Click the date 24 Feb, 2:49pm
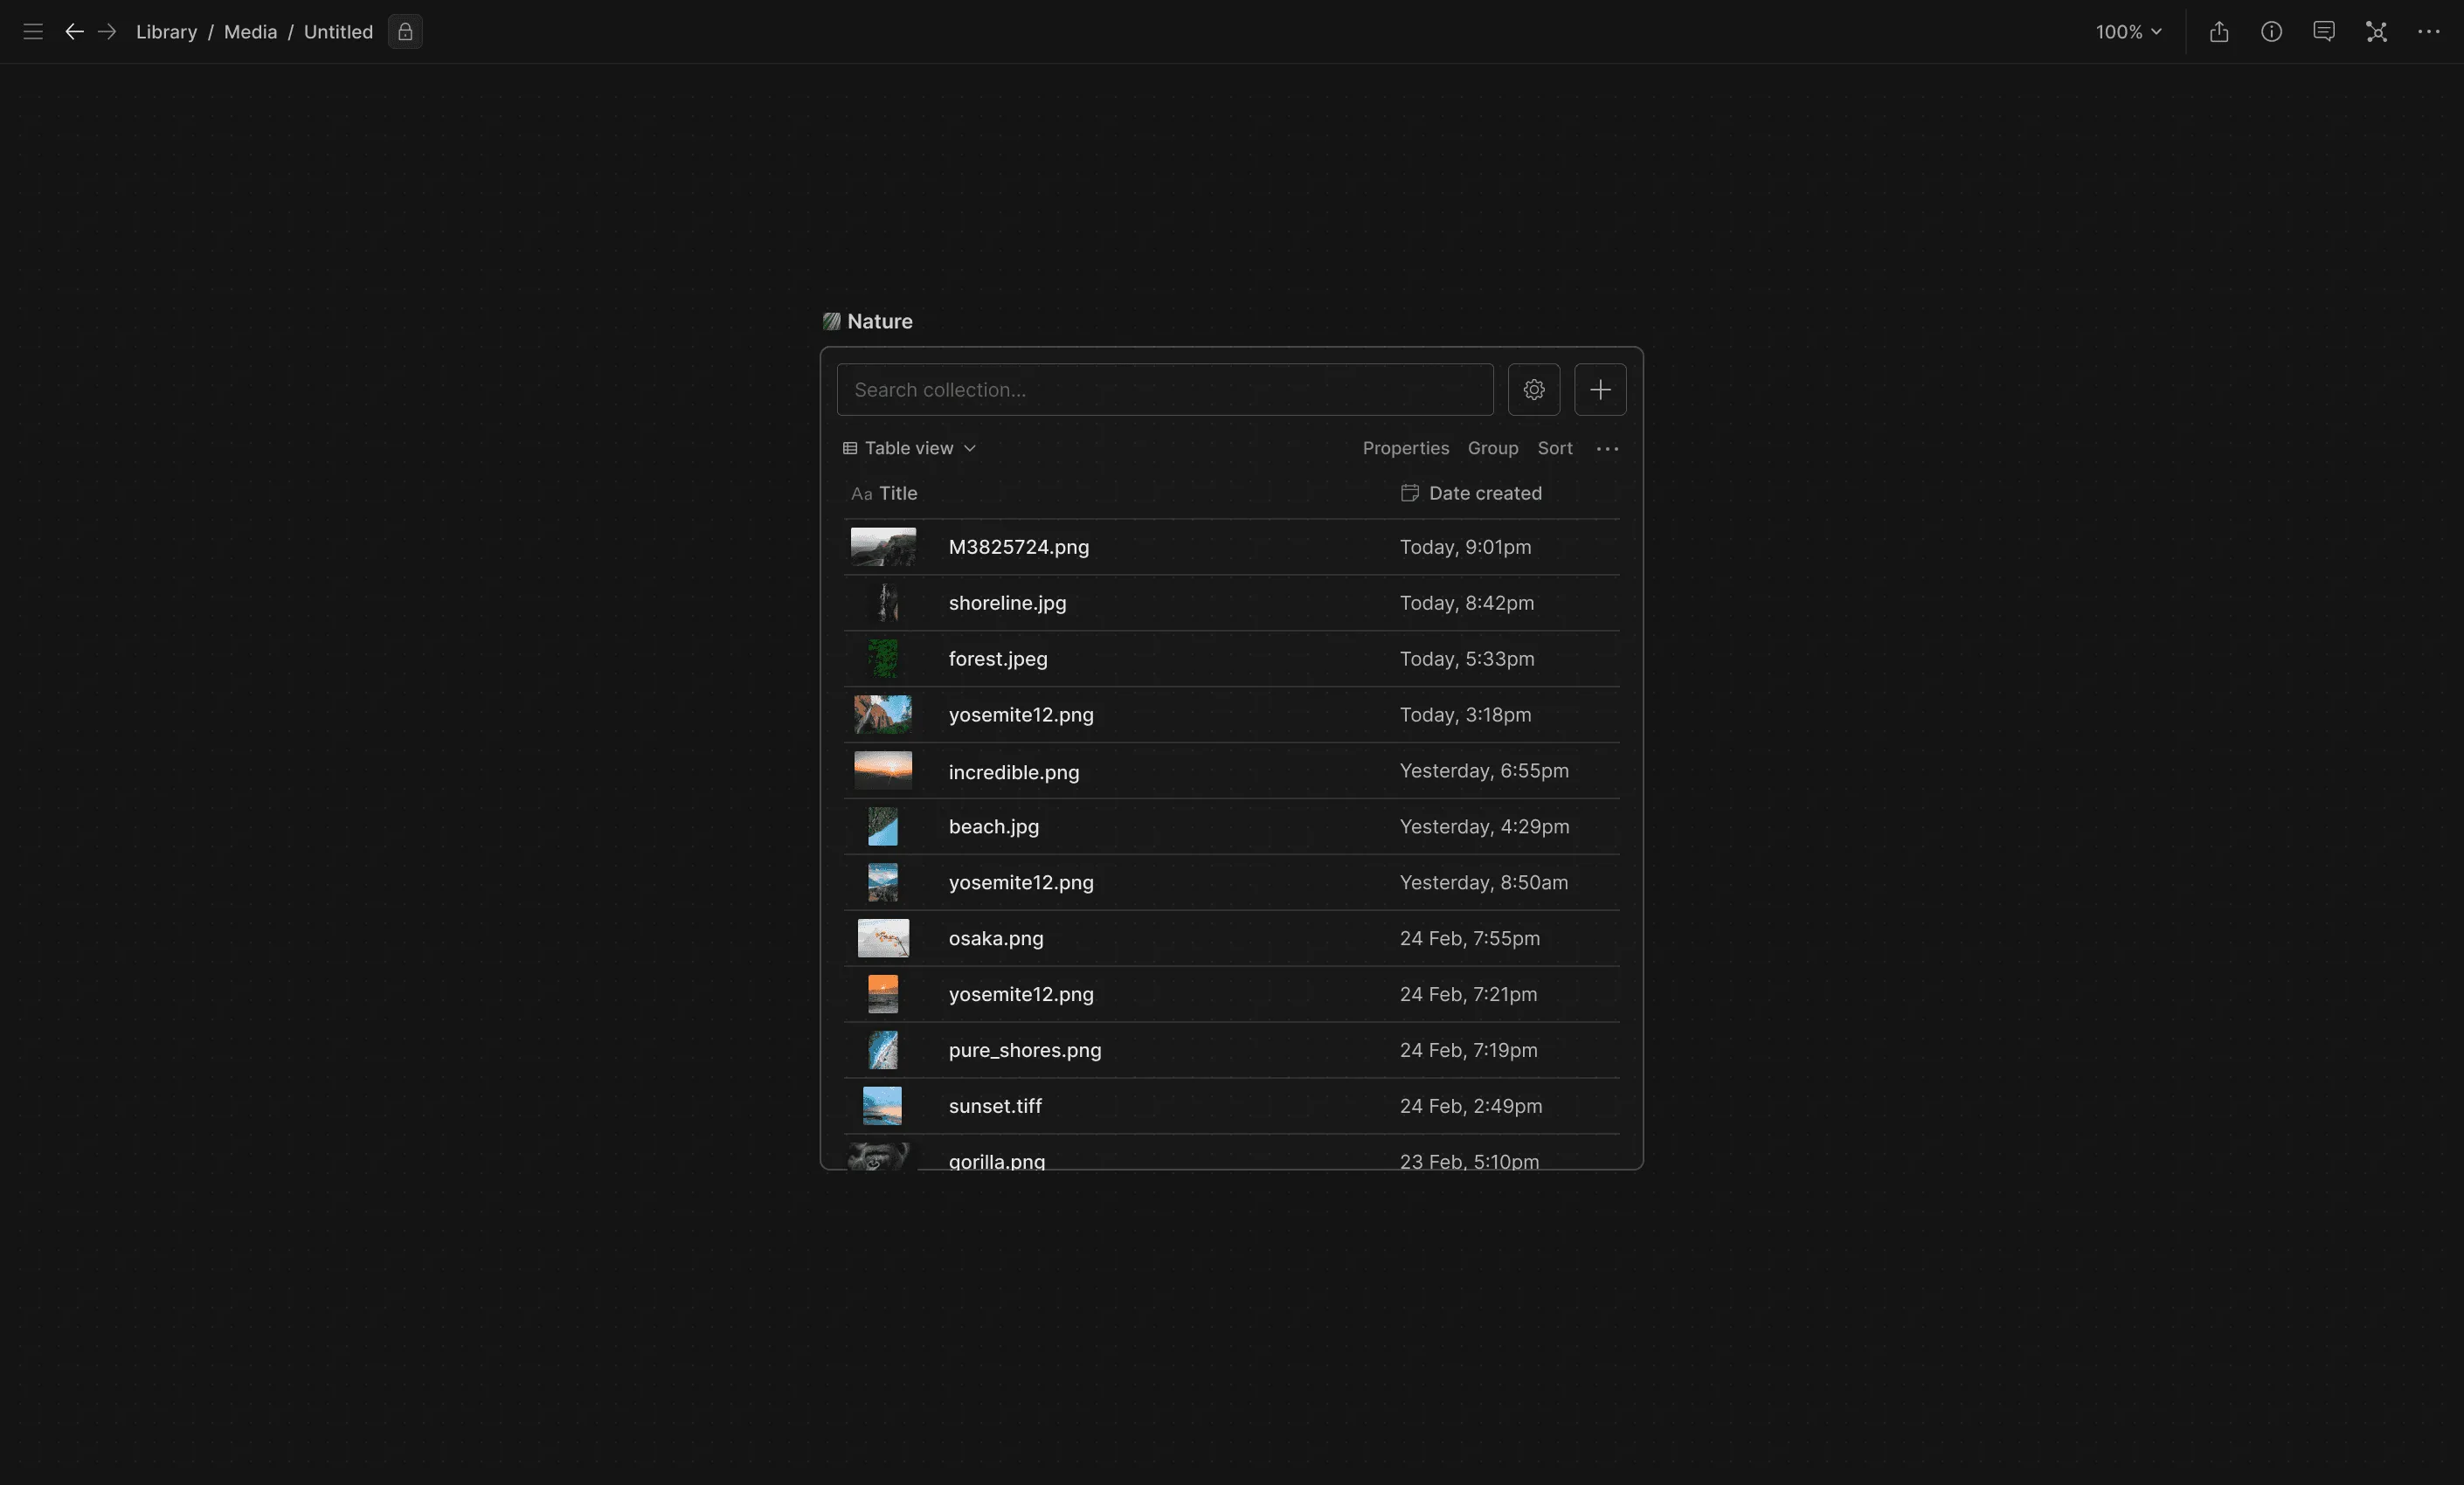The image size is (2464, 1485). click(1471, 1106)
